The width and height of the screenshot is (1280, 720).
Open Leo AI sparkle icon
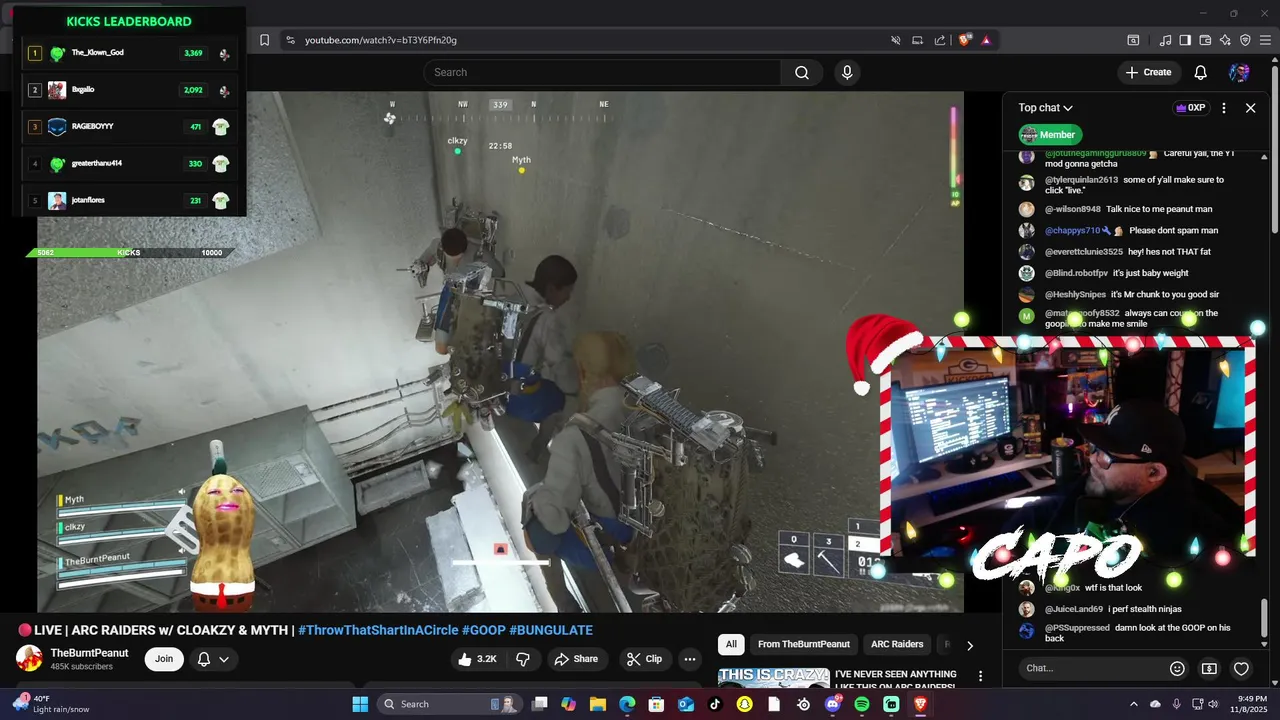click(x=1225, y=40)
